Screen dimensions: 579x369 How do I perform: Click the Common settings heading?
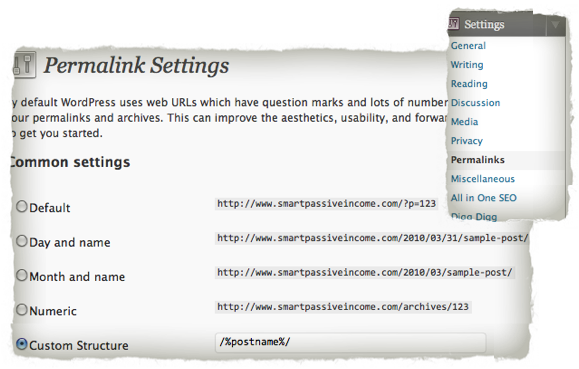(x=70, y=162)
